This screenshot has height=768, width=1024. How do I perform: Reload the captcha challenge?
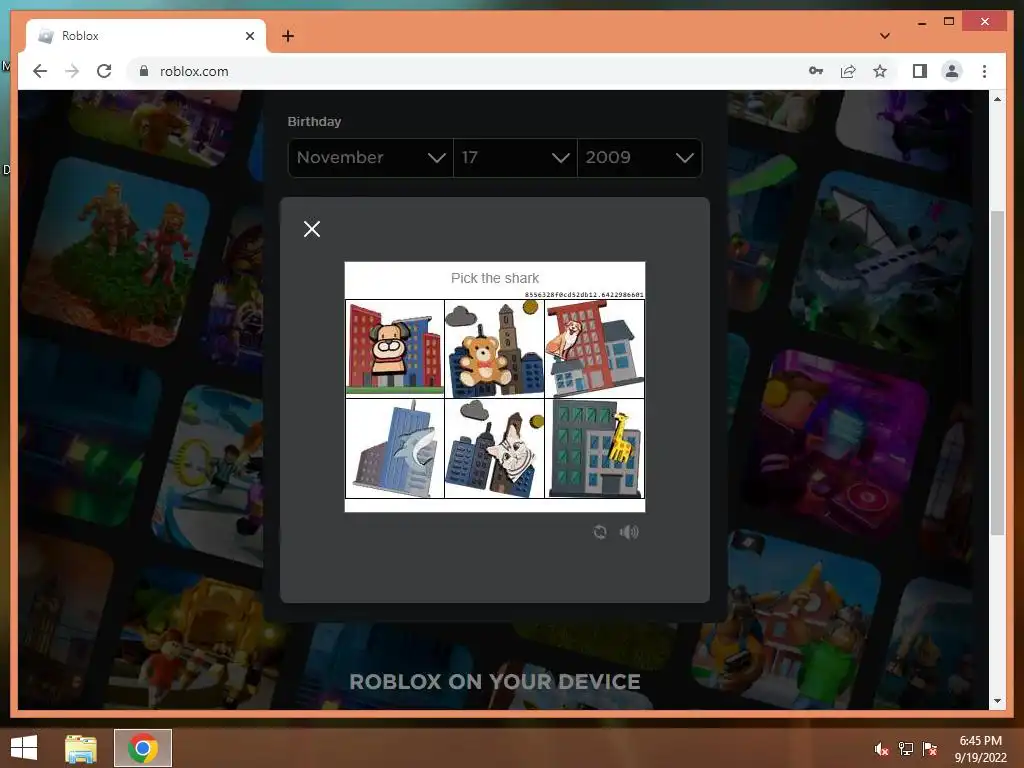(x=600, y=532)
